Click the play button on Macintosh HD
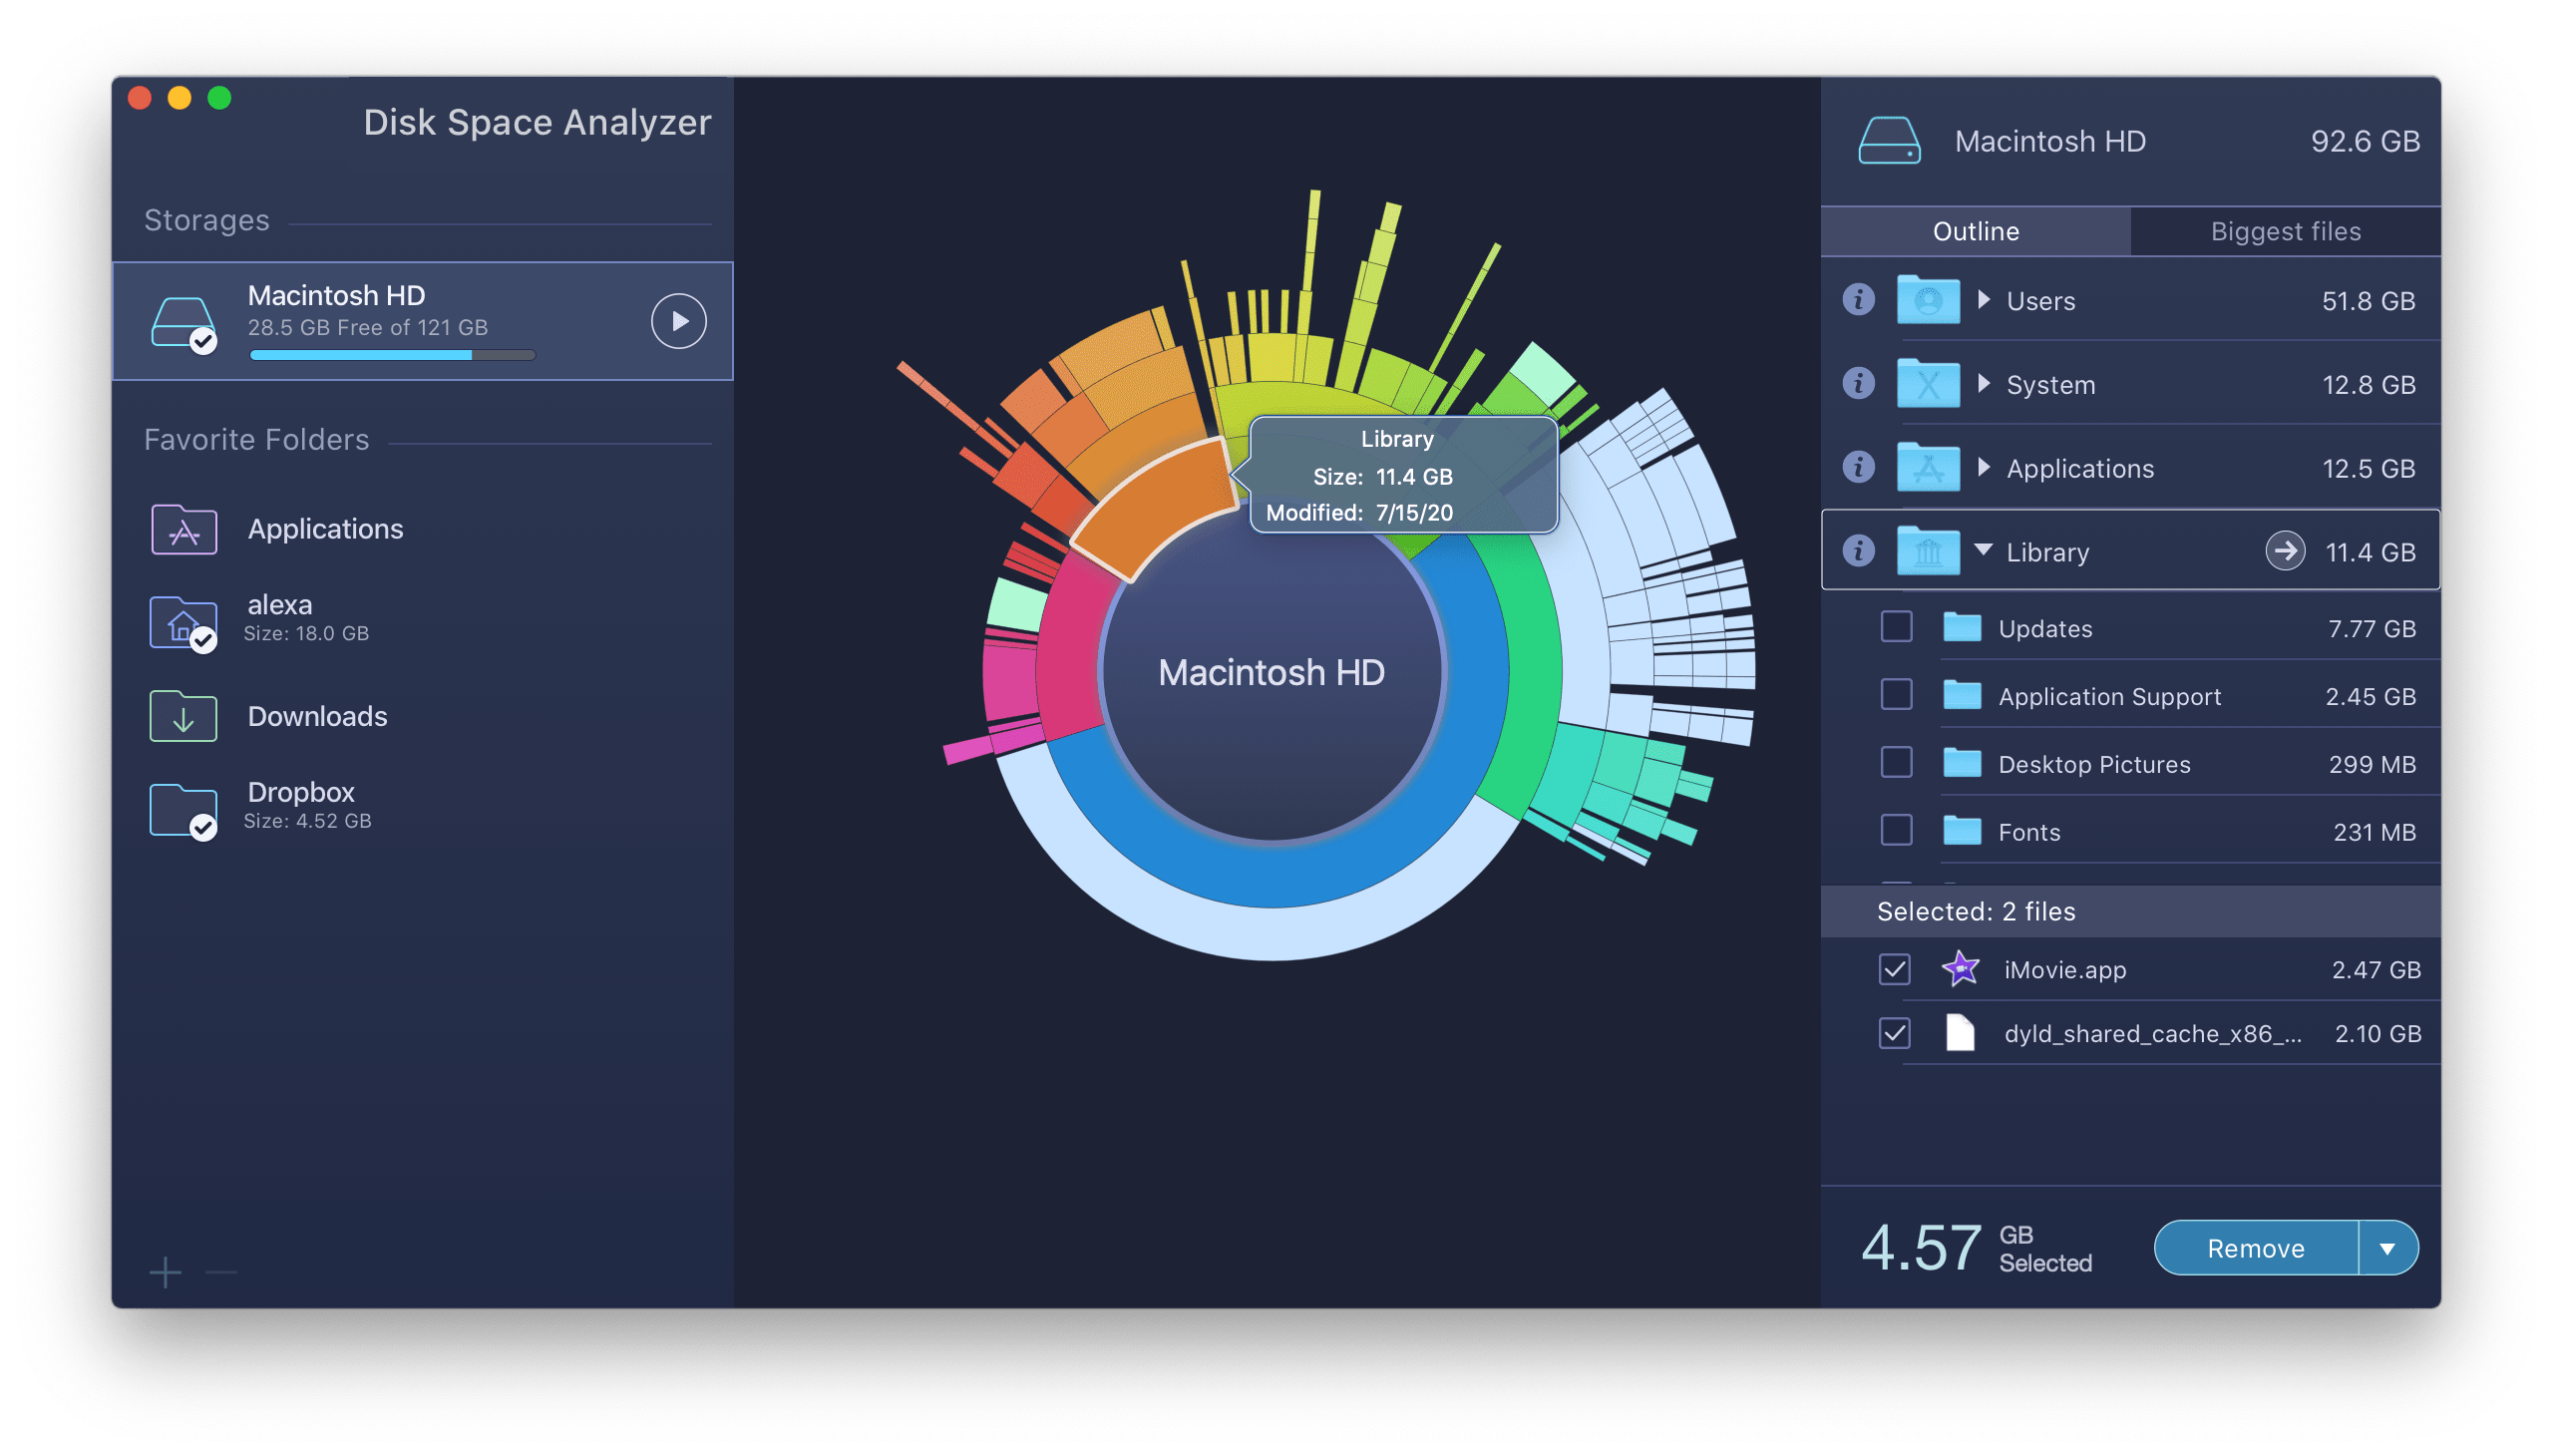2553x1456 pixels. click(x=678, y=319)
